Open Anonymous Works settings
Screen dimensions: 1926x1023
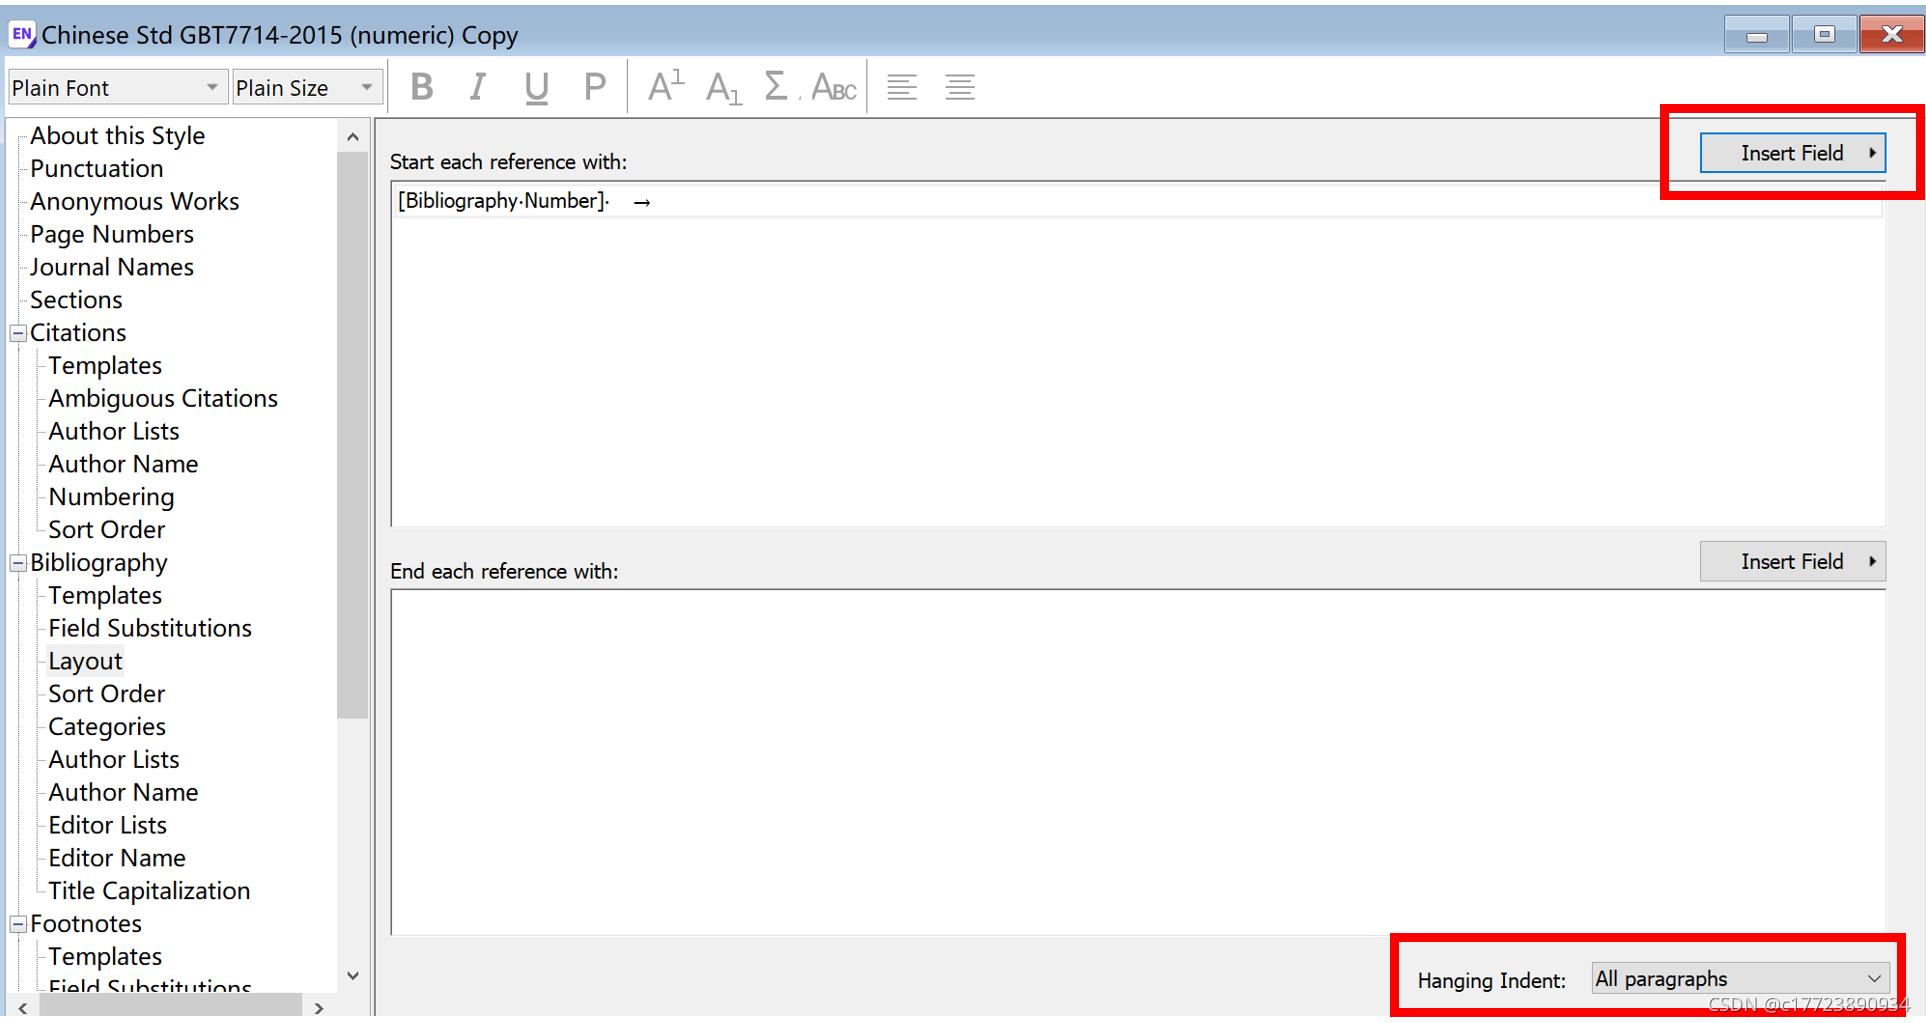[x=134, y=202]
